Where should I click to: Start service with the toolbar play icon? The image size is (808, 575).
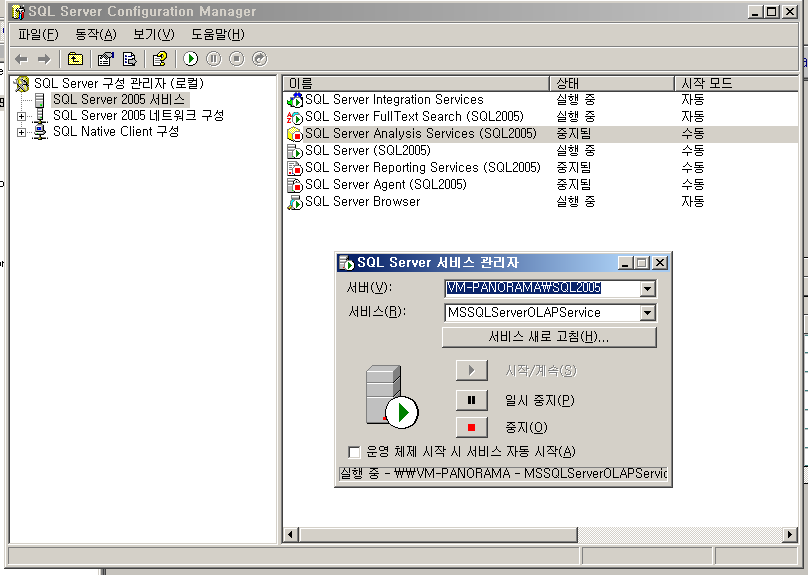coord(190,59)
